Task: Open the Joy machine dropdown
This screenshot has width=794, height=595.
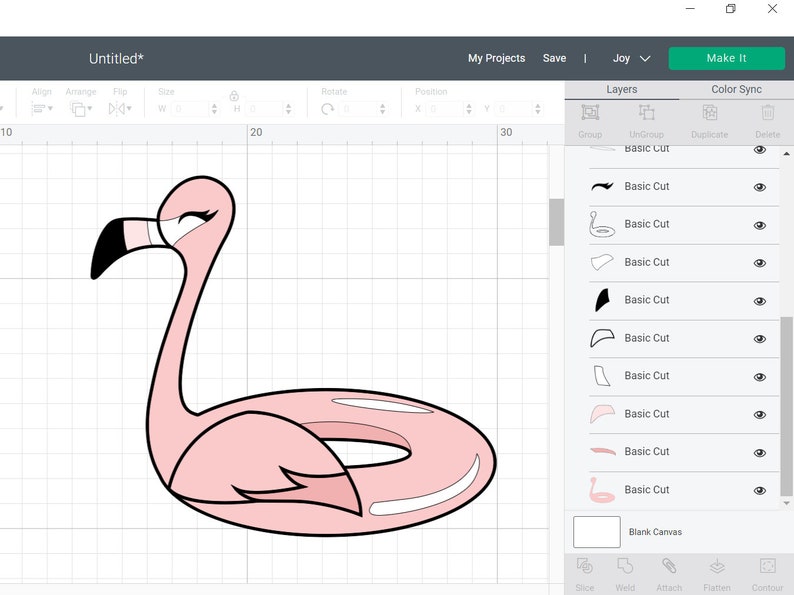Action: pyautogui.click(x=631, y=58)
